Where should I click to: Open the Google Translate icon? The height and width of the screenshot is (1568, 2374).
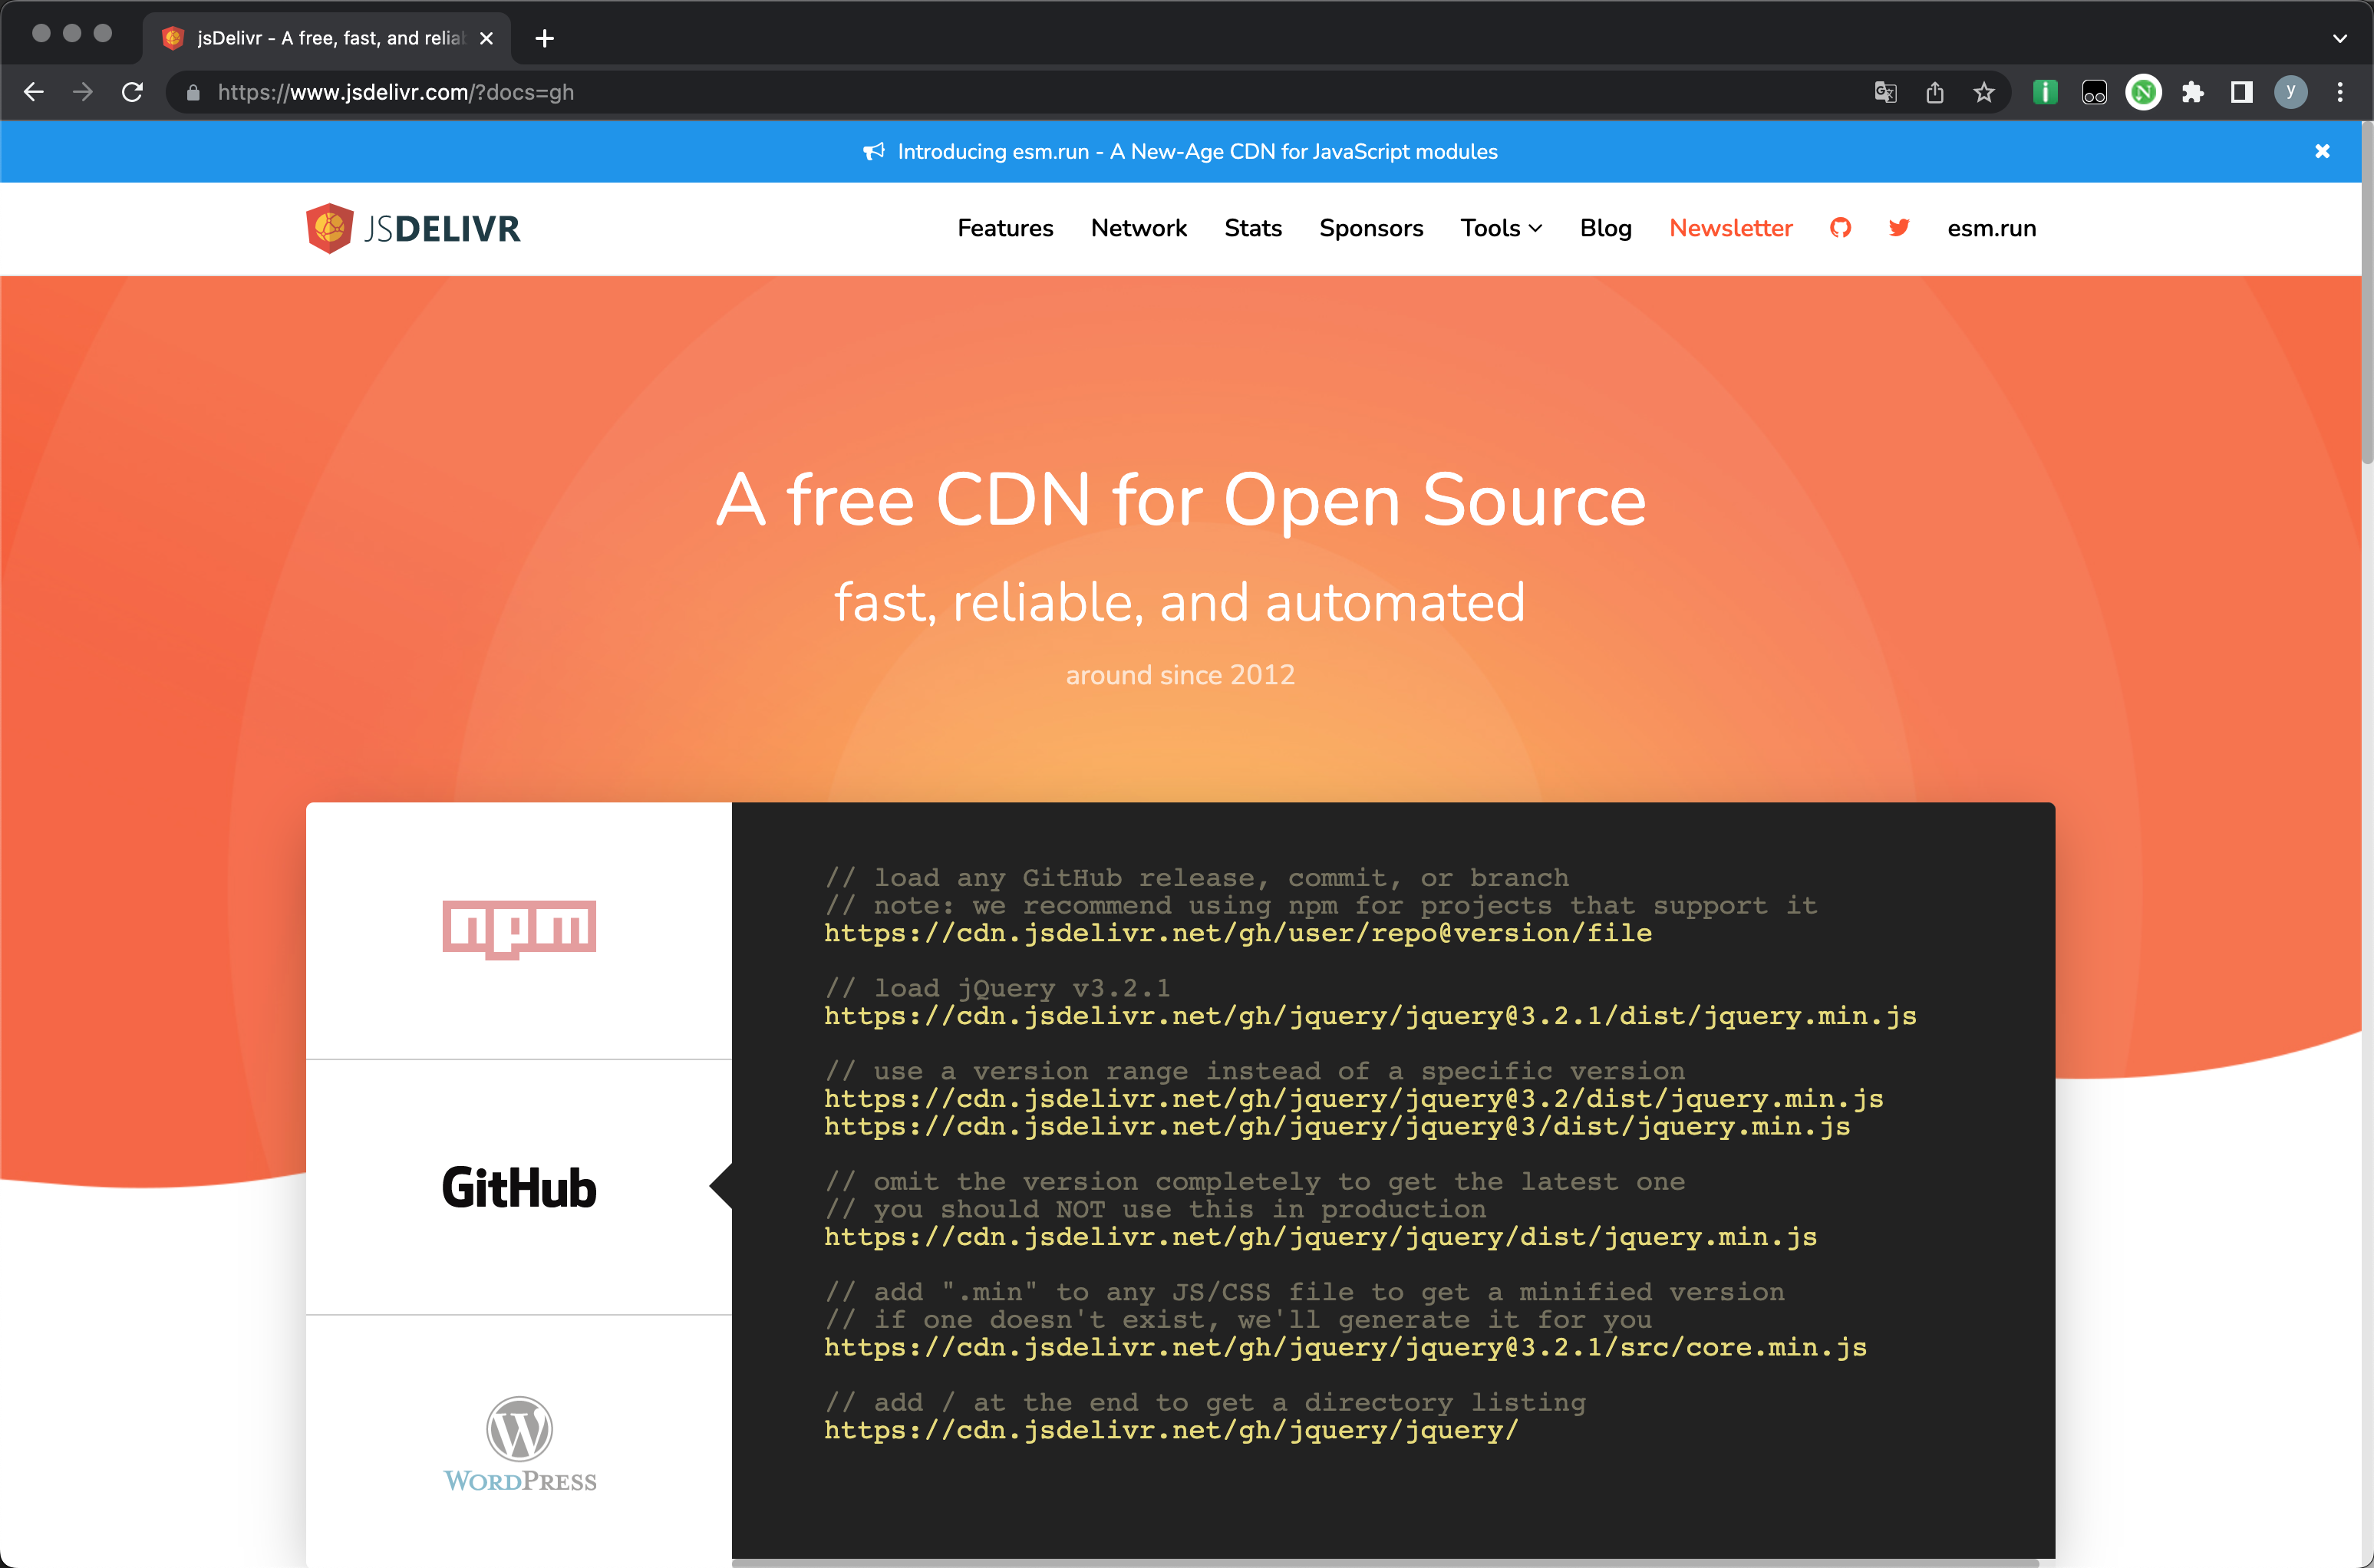pos(1885,93)
